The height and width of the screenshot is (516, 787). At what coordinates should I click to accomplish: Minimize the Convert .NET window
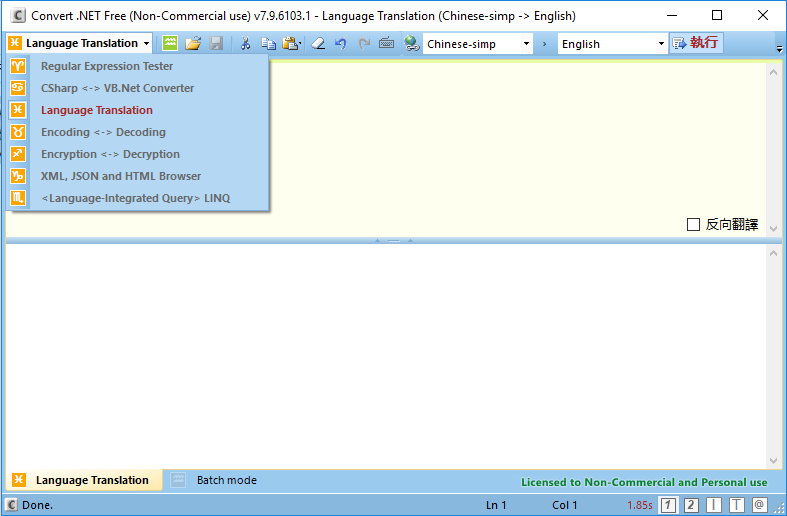click(672, 16)
